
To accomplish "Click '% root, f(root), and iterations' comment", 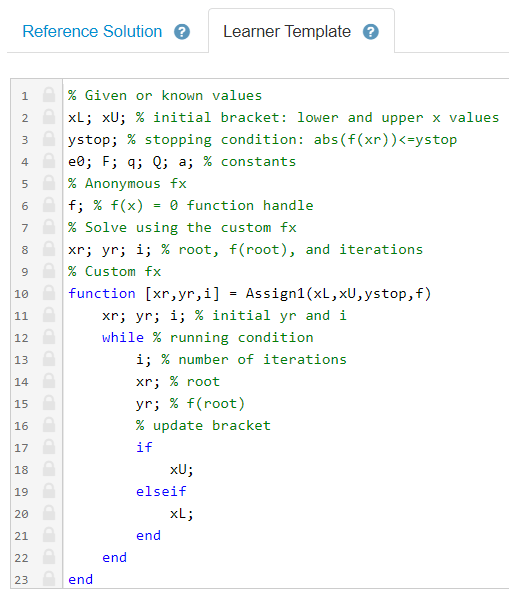I will [x=292, y=250].
